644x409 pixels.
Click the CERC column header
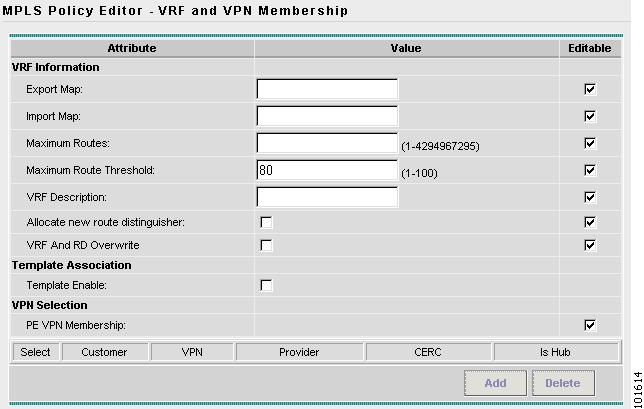[428, 352]
